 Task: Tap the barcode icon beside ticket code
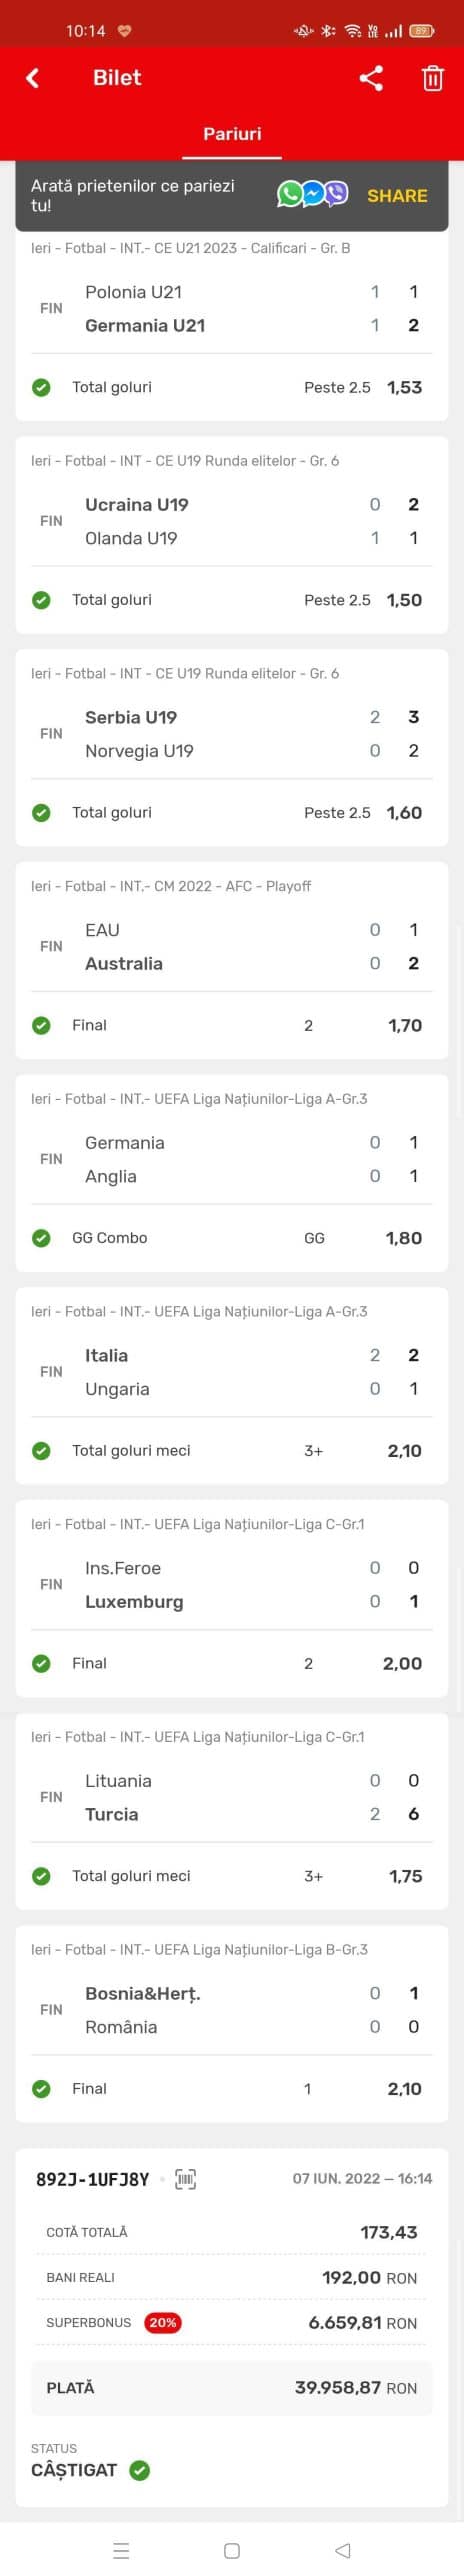[x=185, y=2179]
